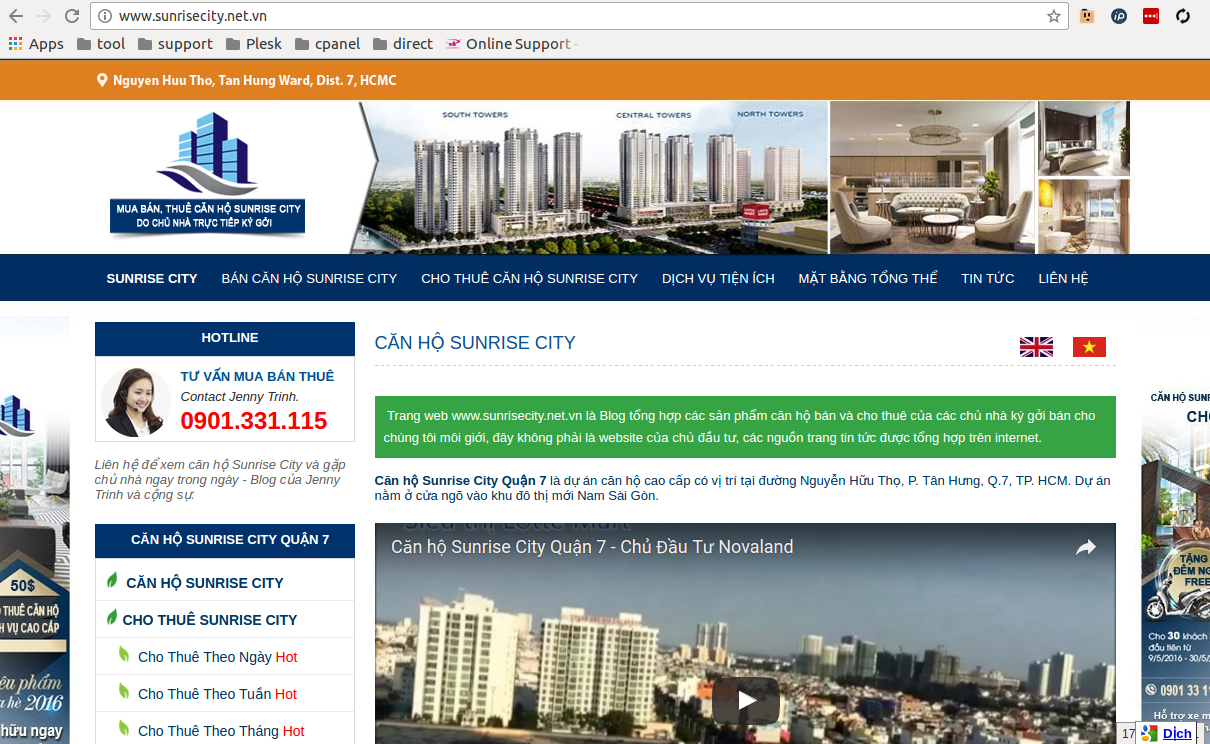
Task: Click leaf icon beside Cho Thuê Theo Tháng
Action: pos(124,728)
